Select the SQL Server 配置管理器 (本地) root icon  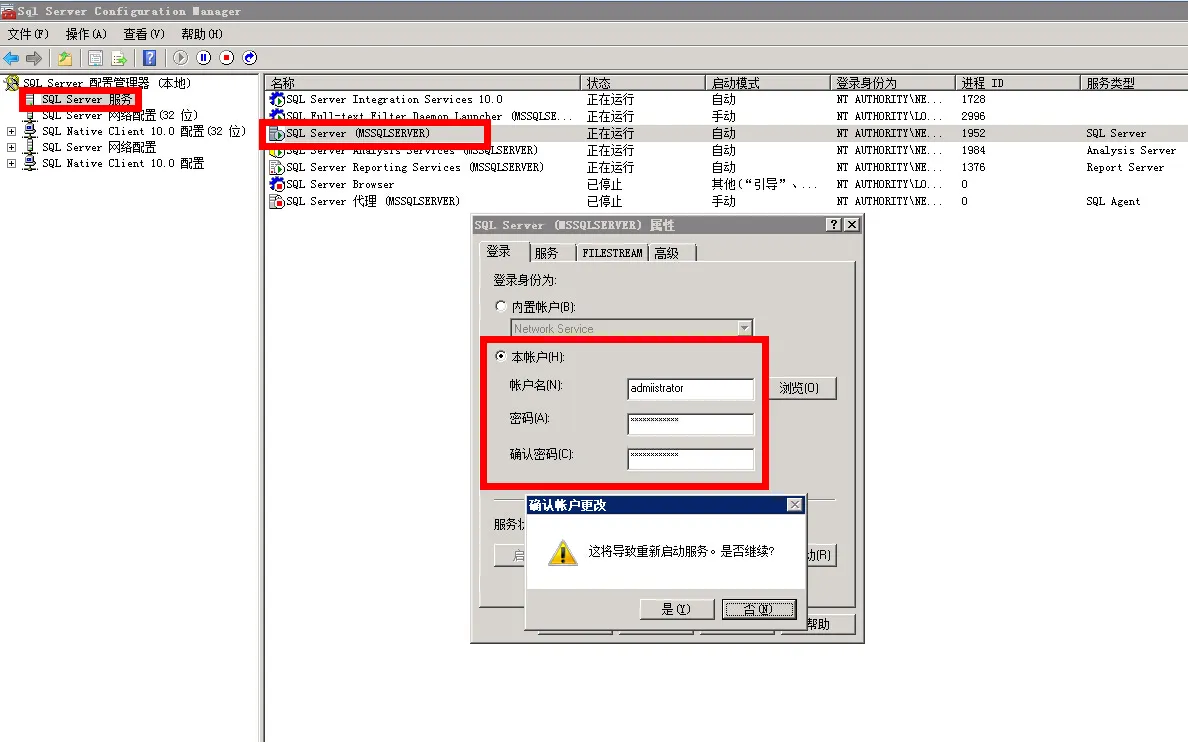coord(11,83)
